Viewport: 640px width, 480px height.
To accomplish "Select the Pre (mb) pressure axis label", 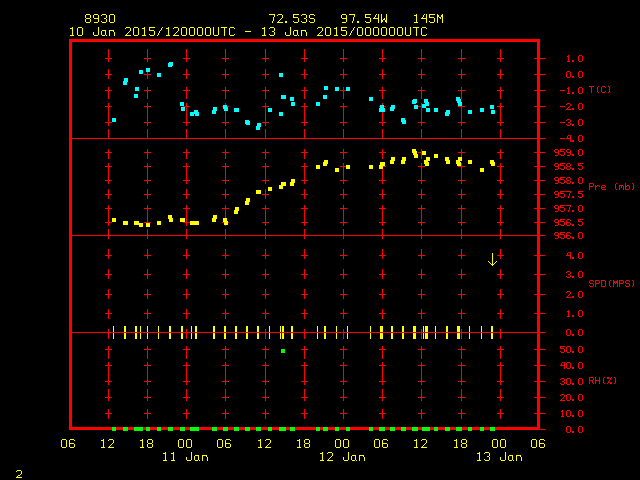I will coord(611,187).
